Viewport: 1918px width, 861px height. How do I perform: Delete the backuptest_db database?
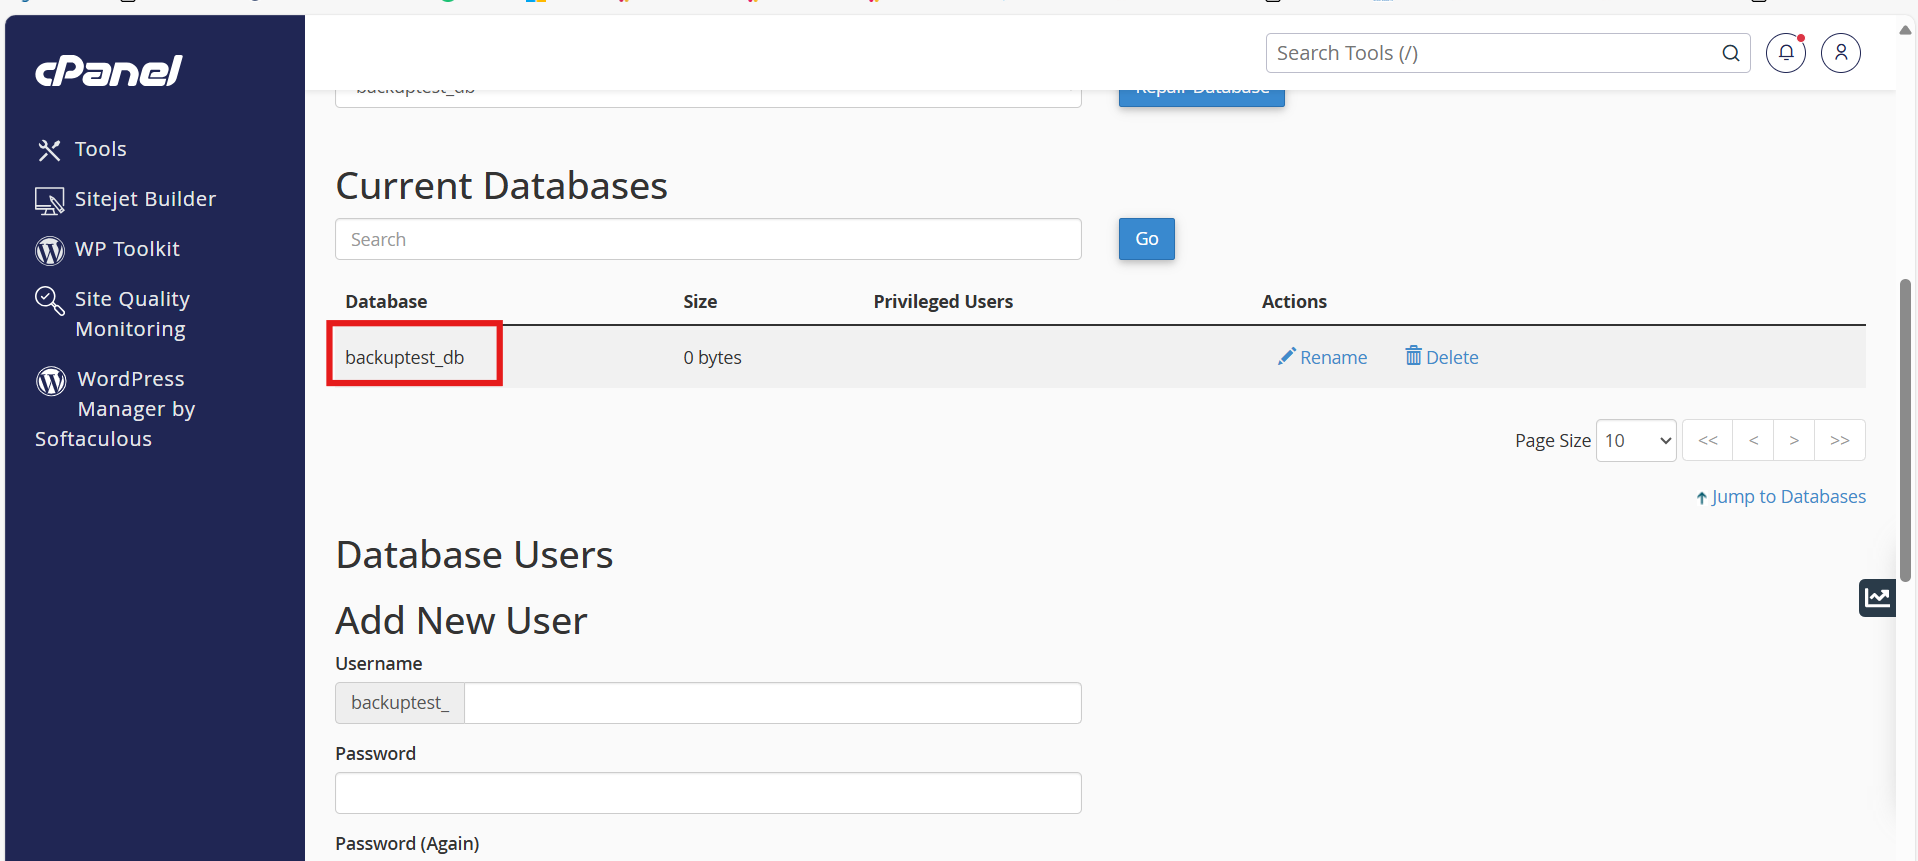[x=1441, y=357]
